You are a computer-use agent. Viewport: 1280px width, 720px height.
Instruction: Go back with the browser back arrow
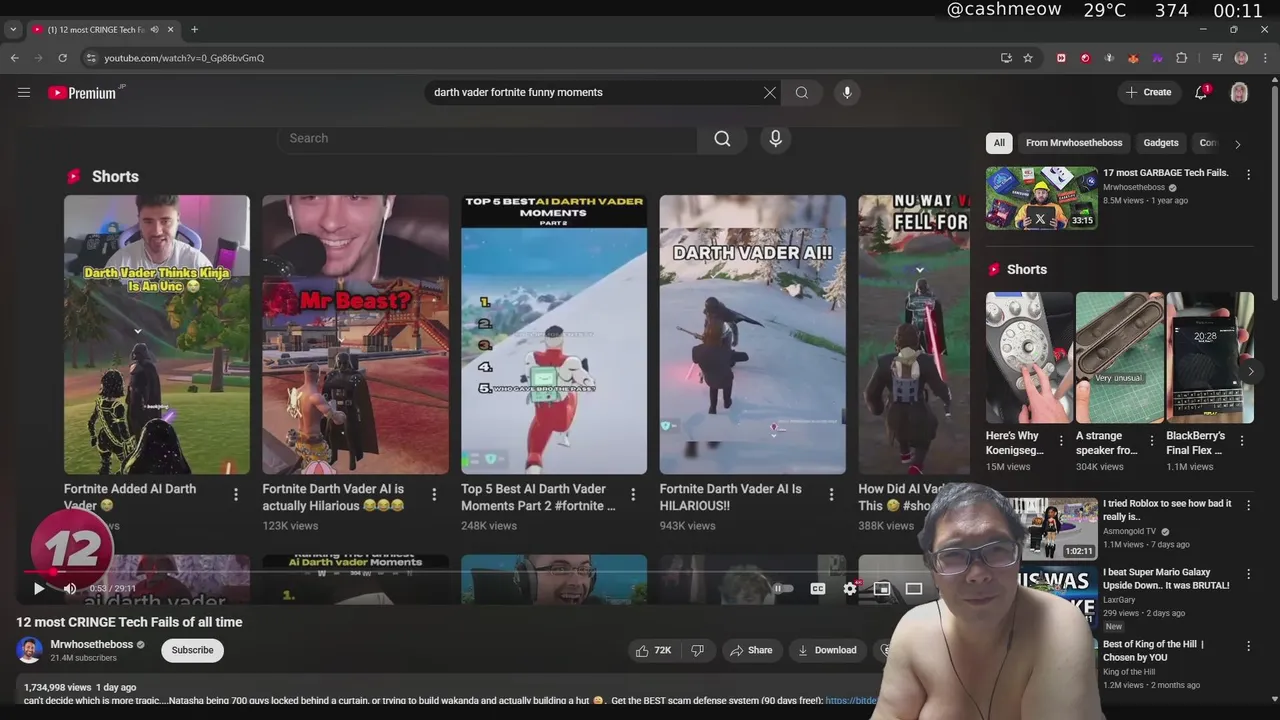[x=15, y=58]
